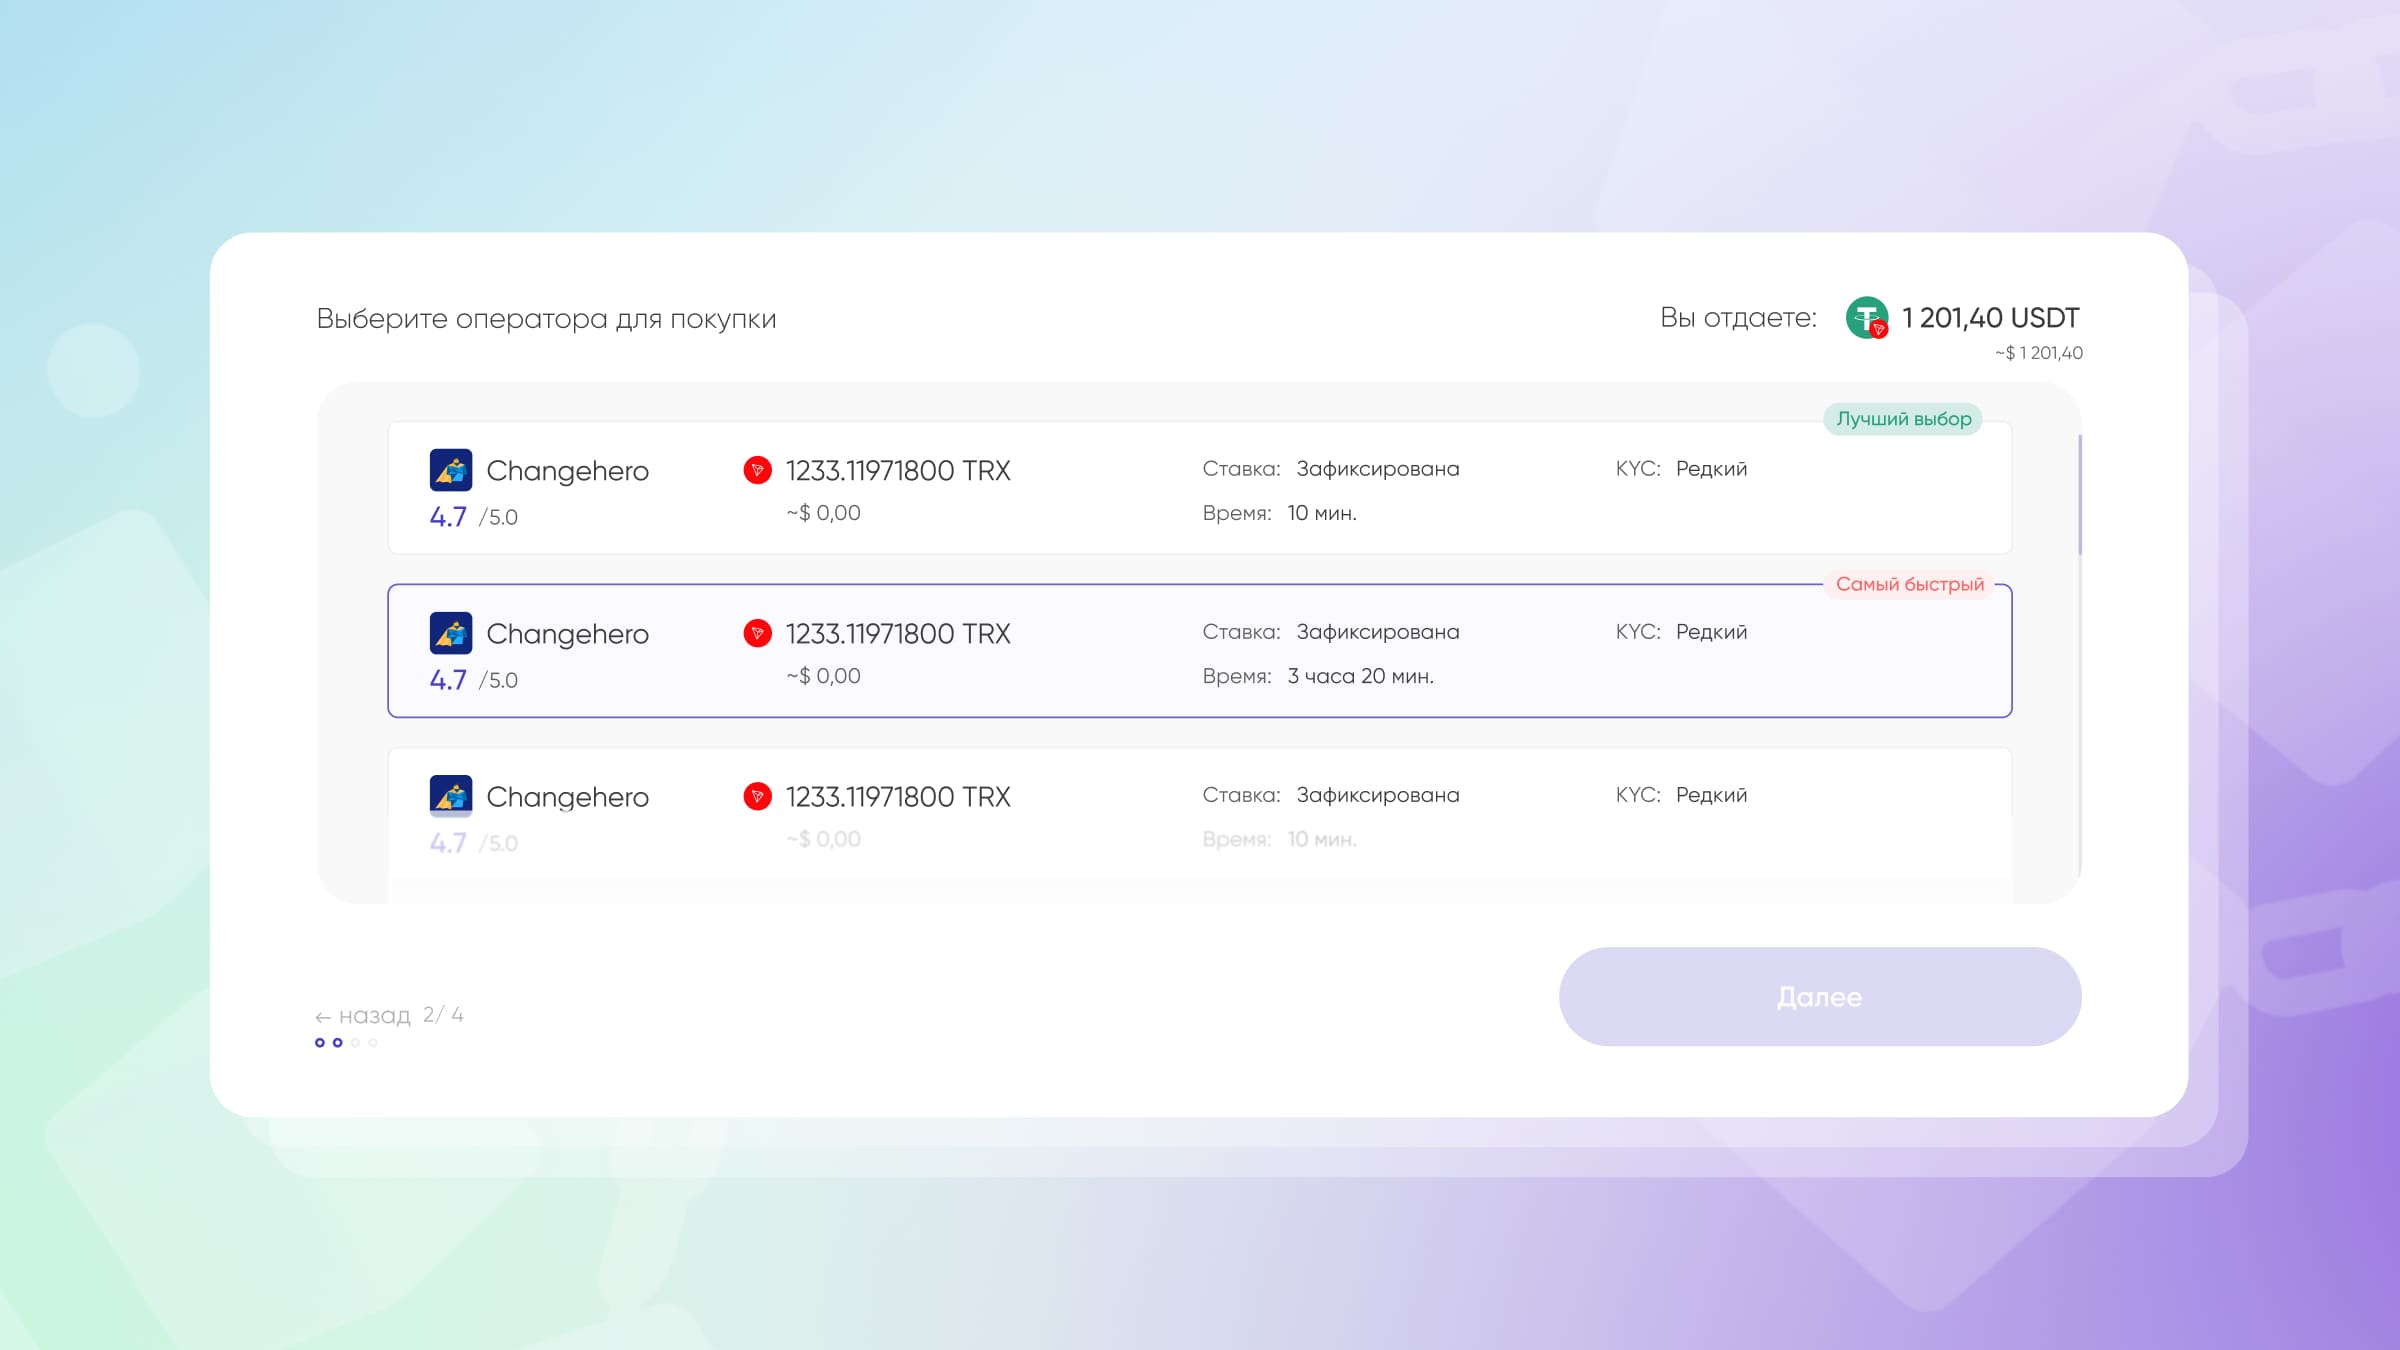Click the 4.7 rating in Самый быстрый card

[448, 680]
